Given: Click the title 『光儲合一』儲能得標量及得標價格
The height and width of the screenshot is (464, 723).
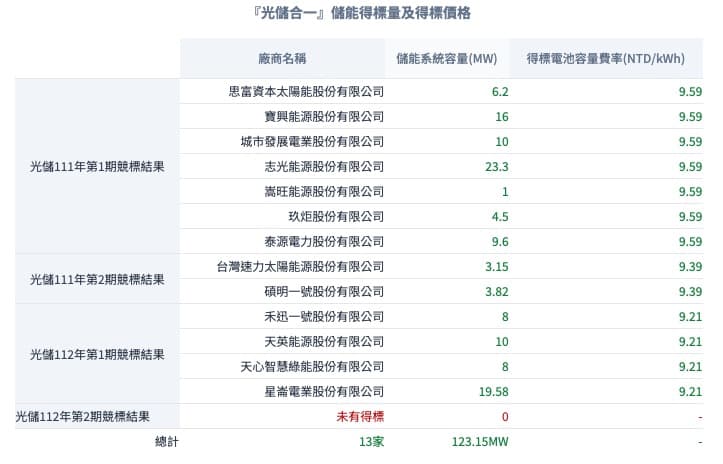Looking at the screenshot, I should (x=362, y=13).
